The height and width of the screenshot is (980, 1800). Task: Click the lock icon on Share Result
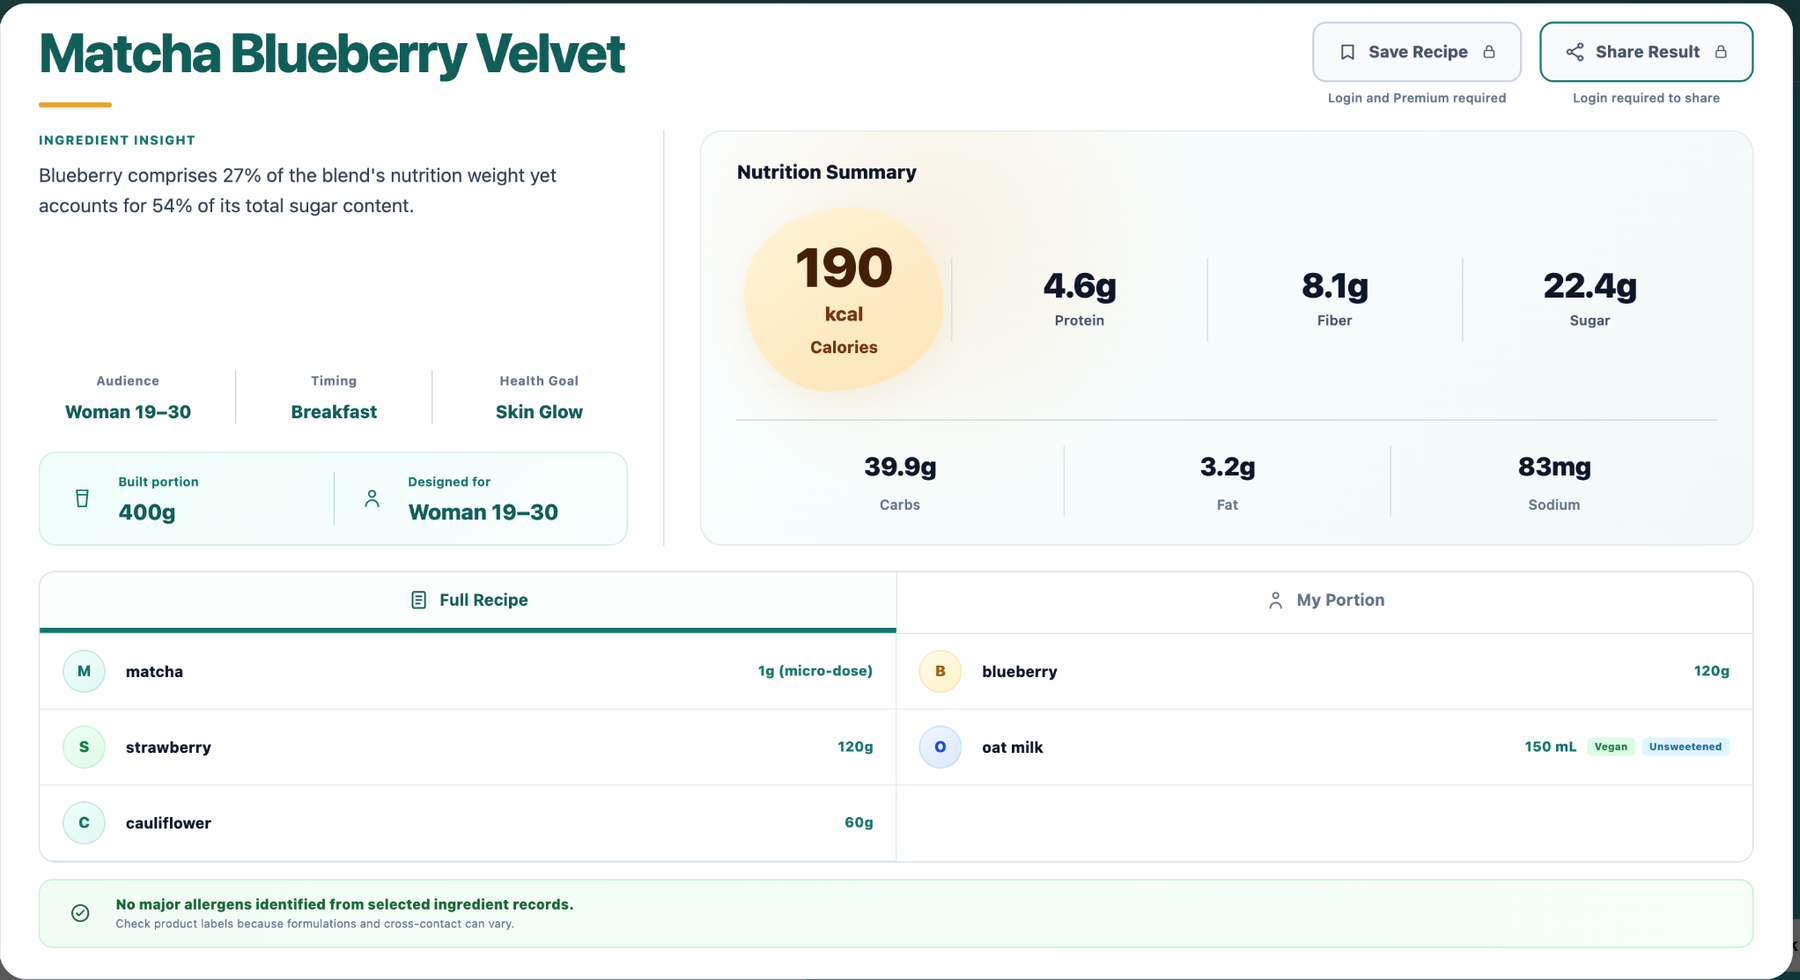[1720, 52]
